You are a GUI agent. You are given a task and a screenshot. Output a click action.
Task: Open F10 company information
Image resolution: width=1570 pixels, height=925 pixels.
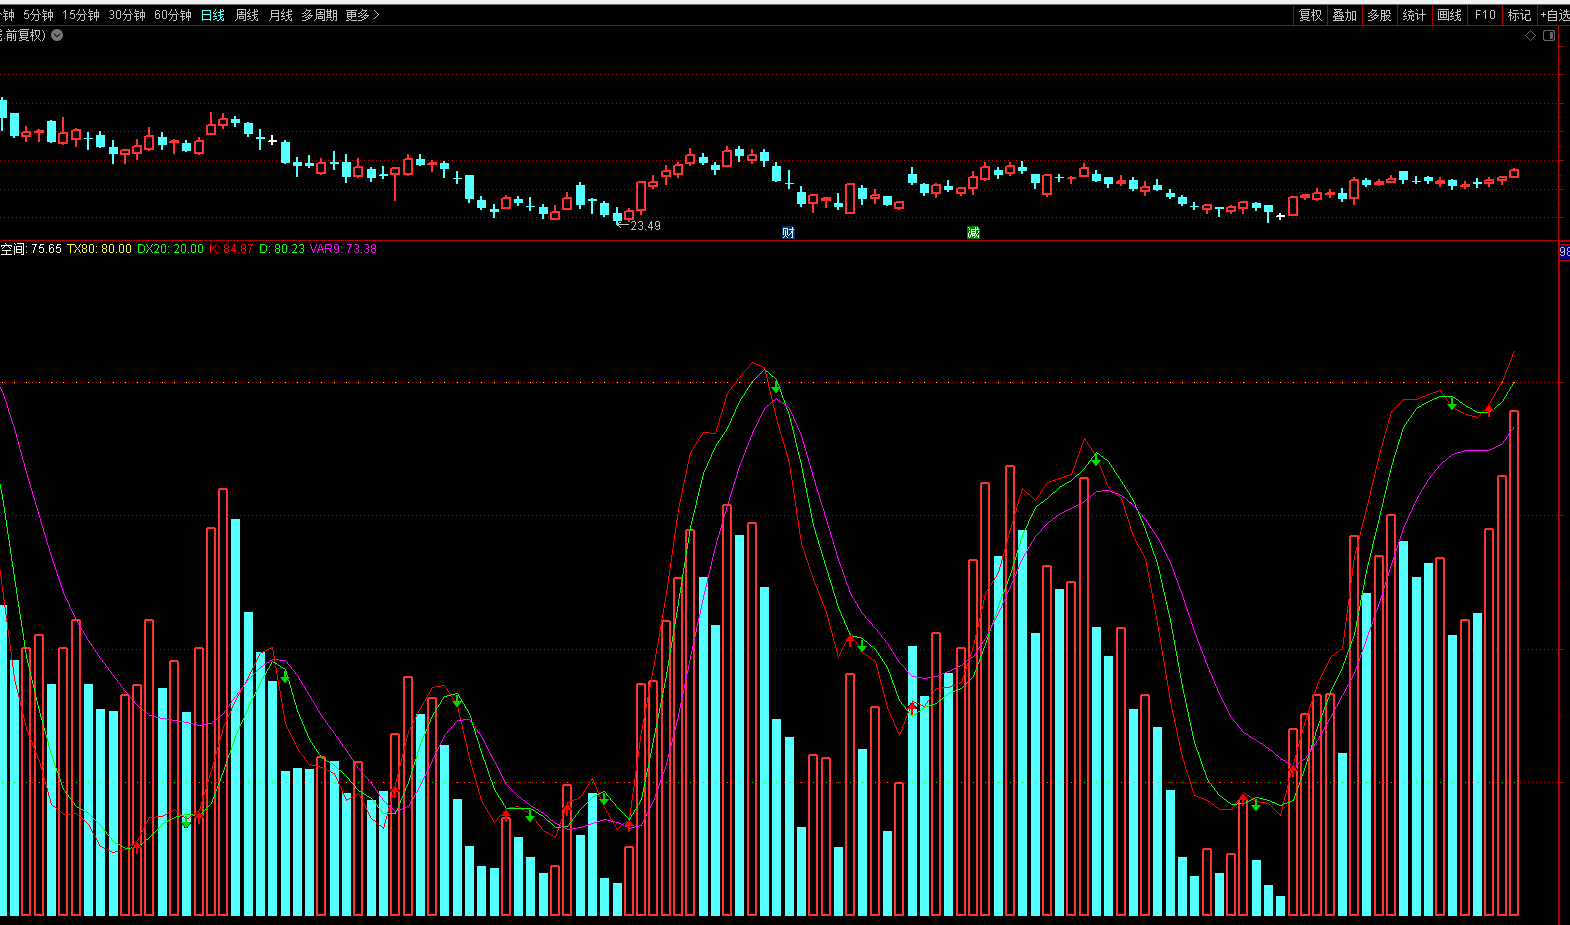pyautogui.click(x=1485, y=15)
